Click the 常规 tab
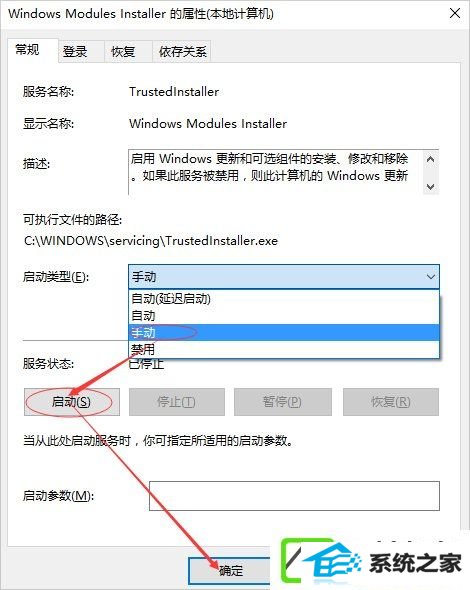 (x=32, y=49)
